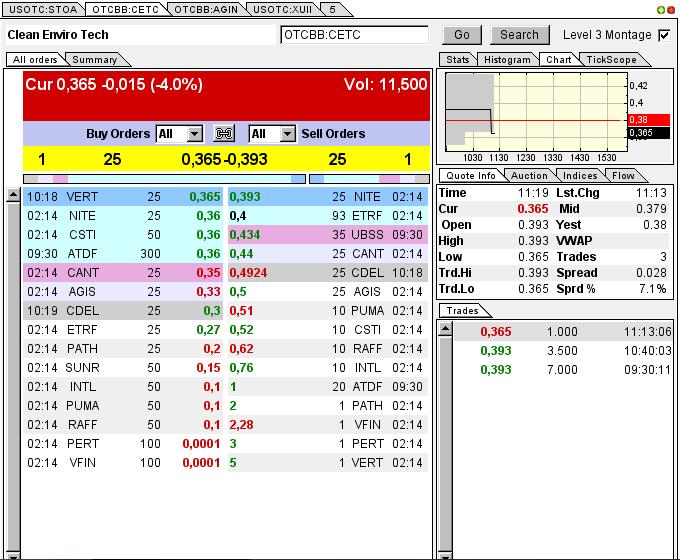Open the tab labeled 5
Viewport: 680px width, 560px height.
tap(333, 10)
